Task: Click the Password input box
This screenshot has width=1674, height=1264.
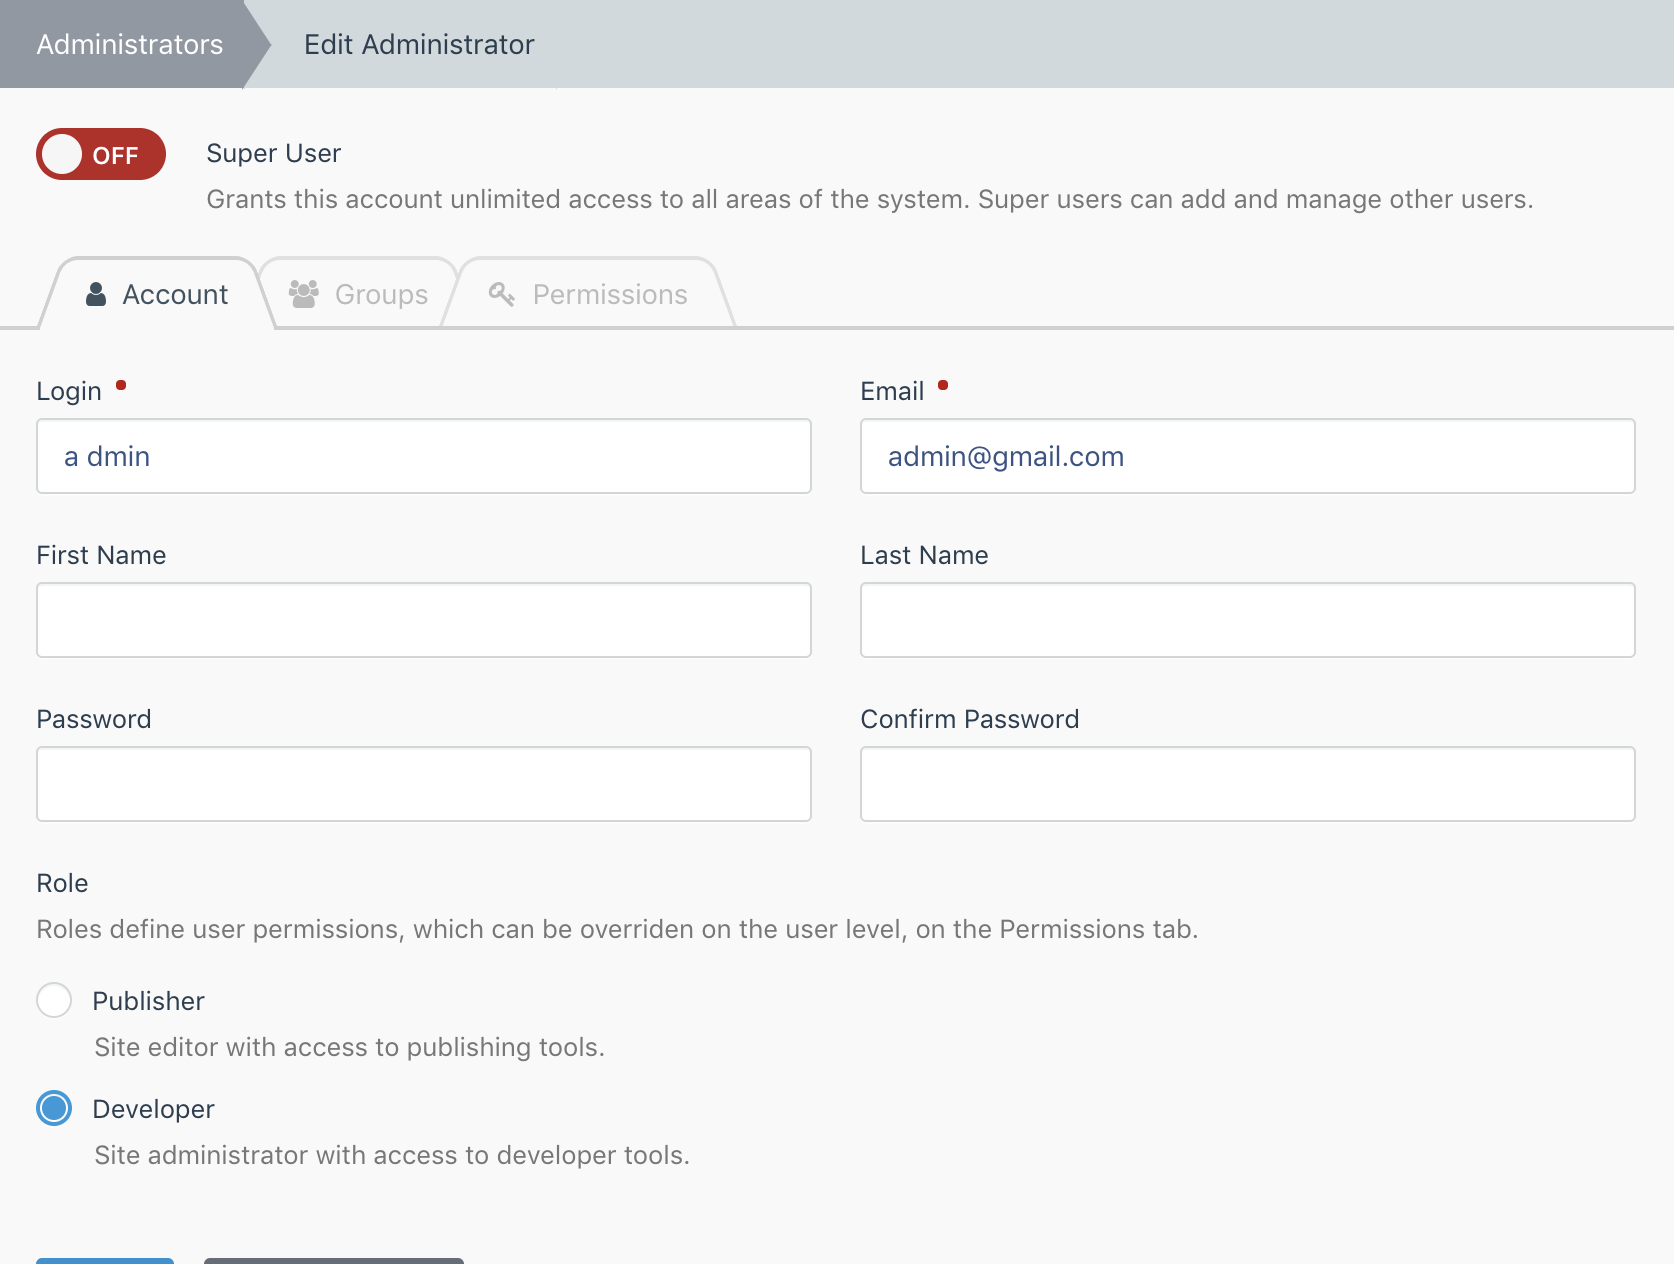Action: [x=423, y=784]
